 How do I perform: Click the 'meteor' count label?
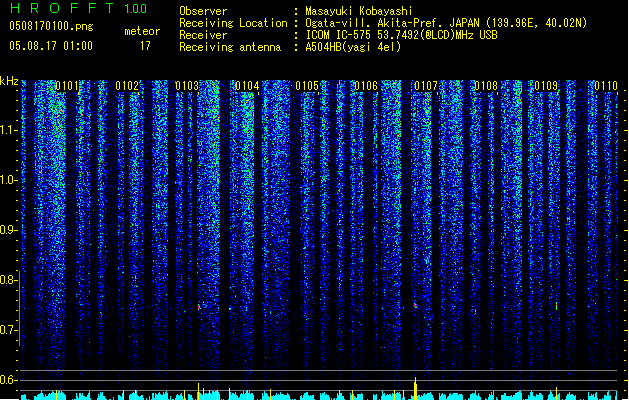click(x=142, y=31)
